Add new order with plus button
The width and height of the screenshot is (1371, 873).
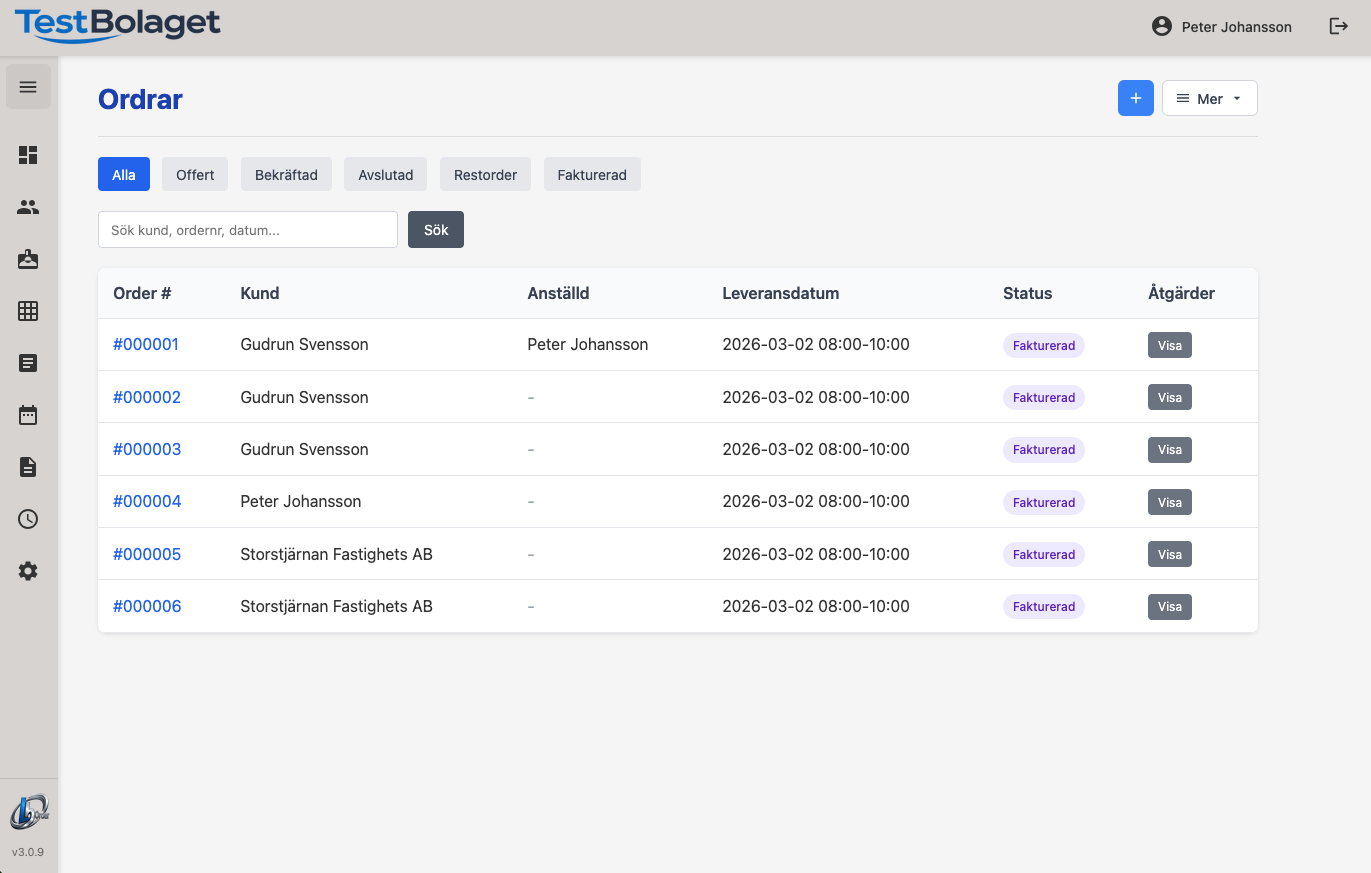[x=1135, y=98]
